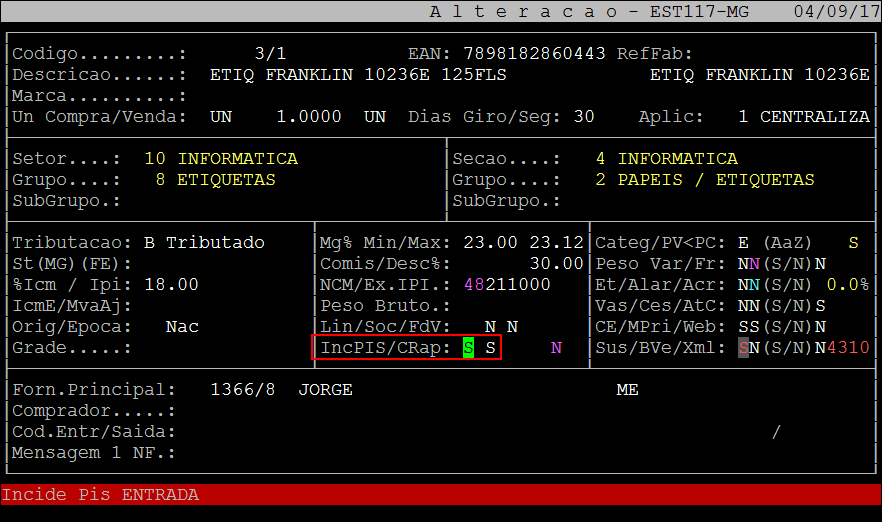Viewport: 882px width, 522px height.
Task: Select the highlighted Sus flag in Sus/BVe/Xml
Action: coord(742,348)
